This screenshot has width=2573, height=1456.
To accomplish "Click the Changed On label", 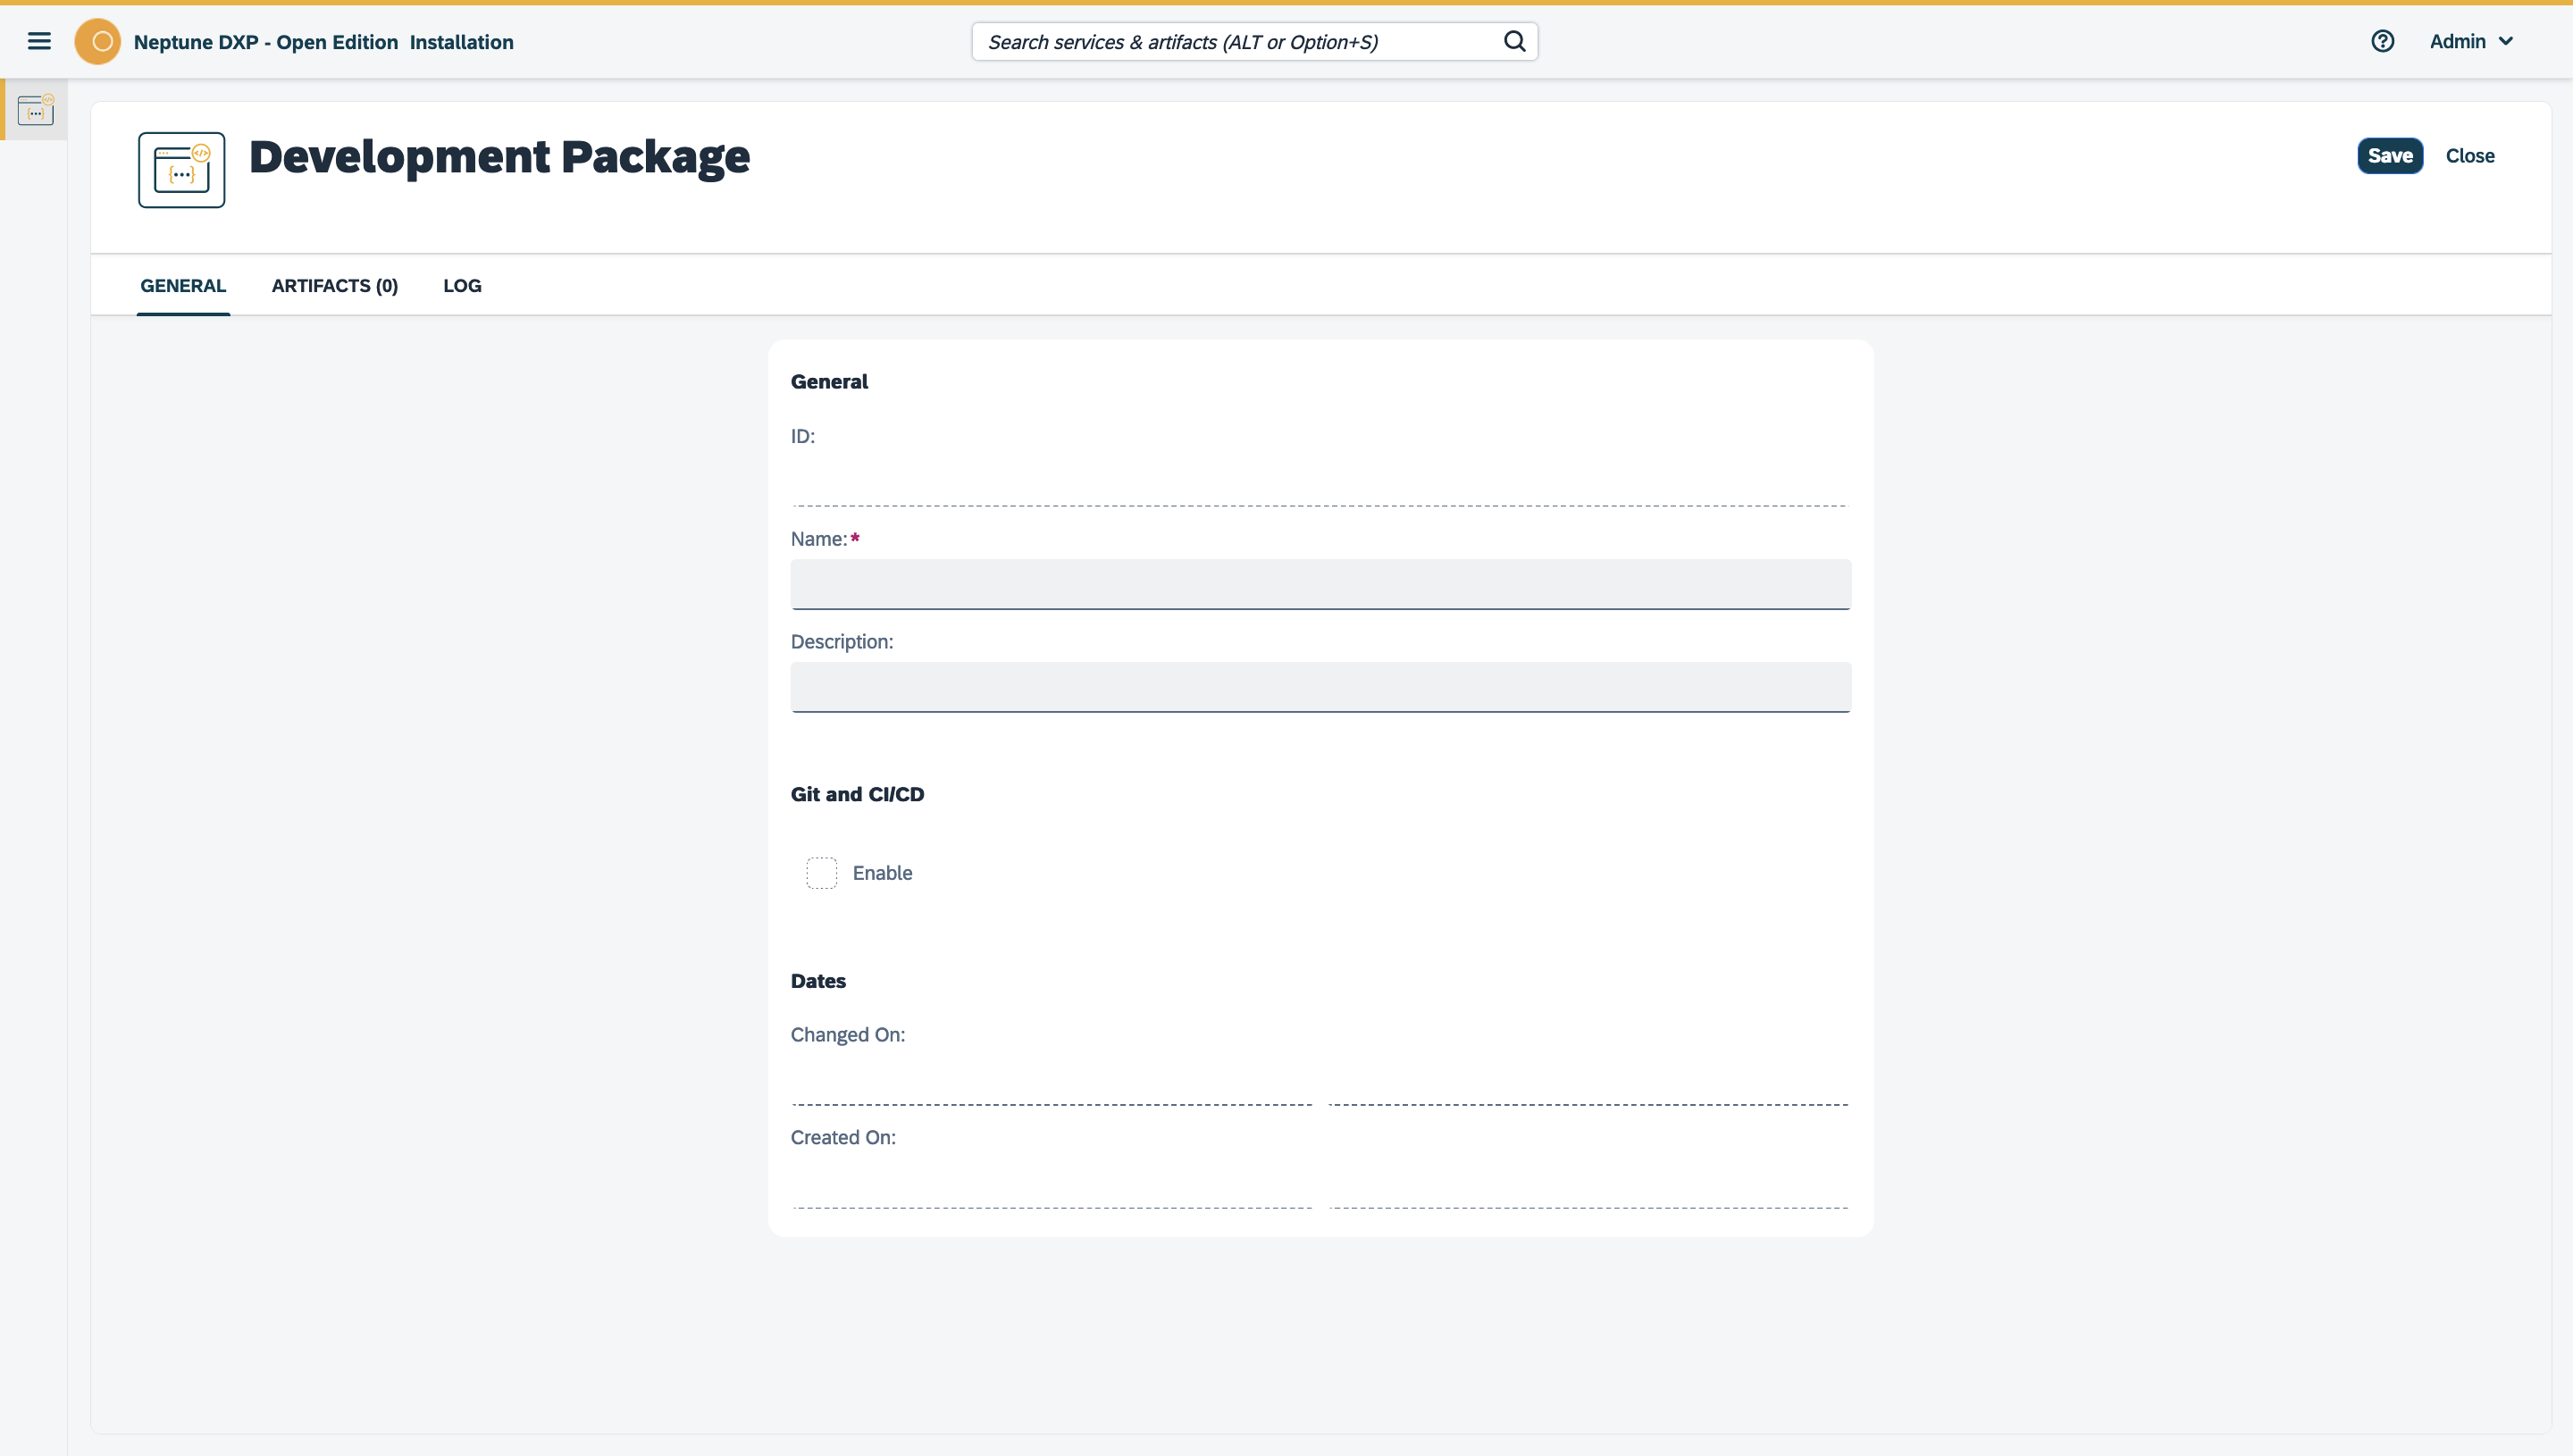I will (x=847, y=1035).
